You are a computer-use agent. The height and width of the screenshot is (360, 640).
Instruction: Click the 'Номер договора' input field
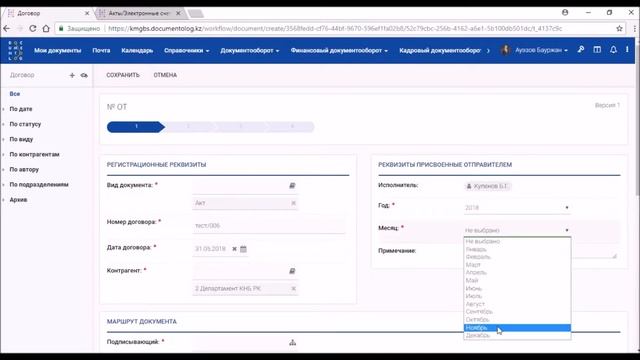click(x=269, y=225)
